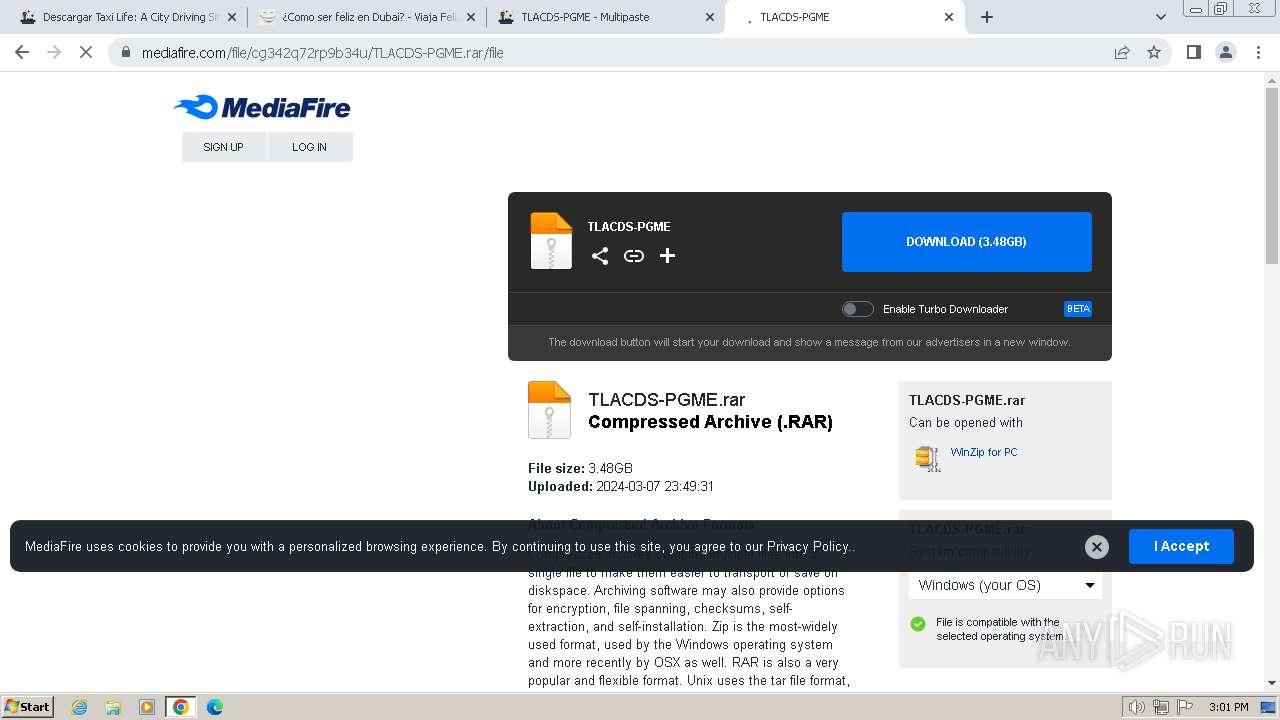
Task: Enable Turbo Downloader toggle
Action: point(857,309)
